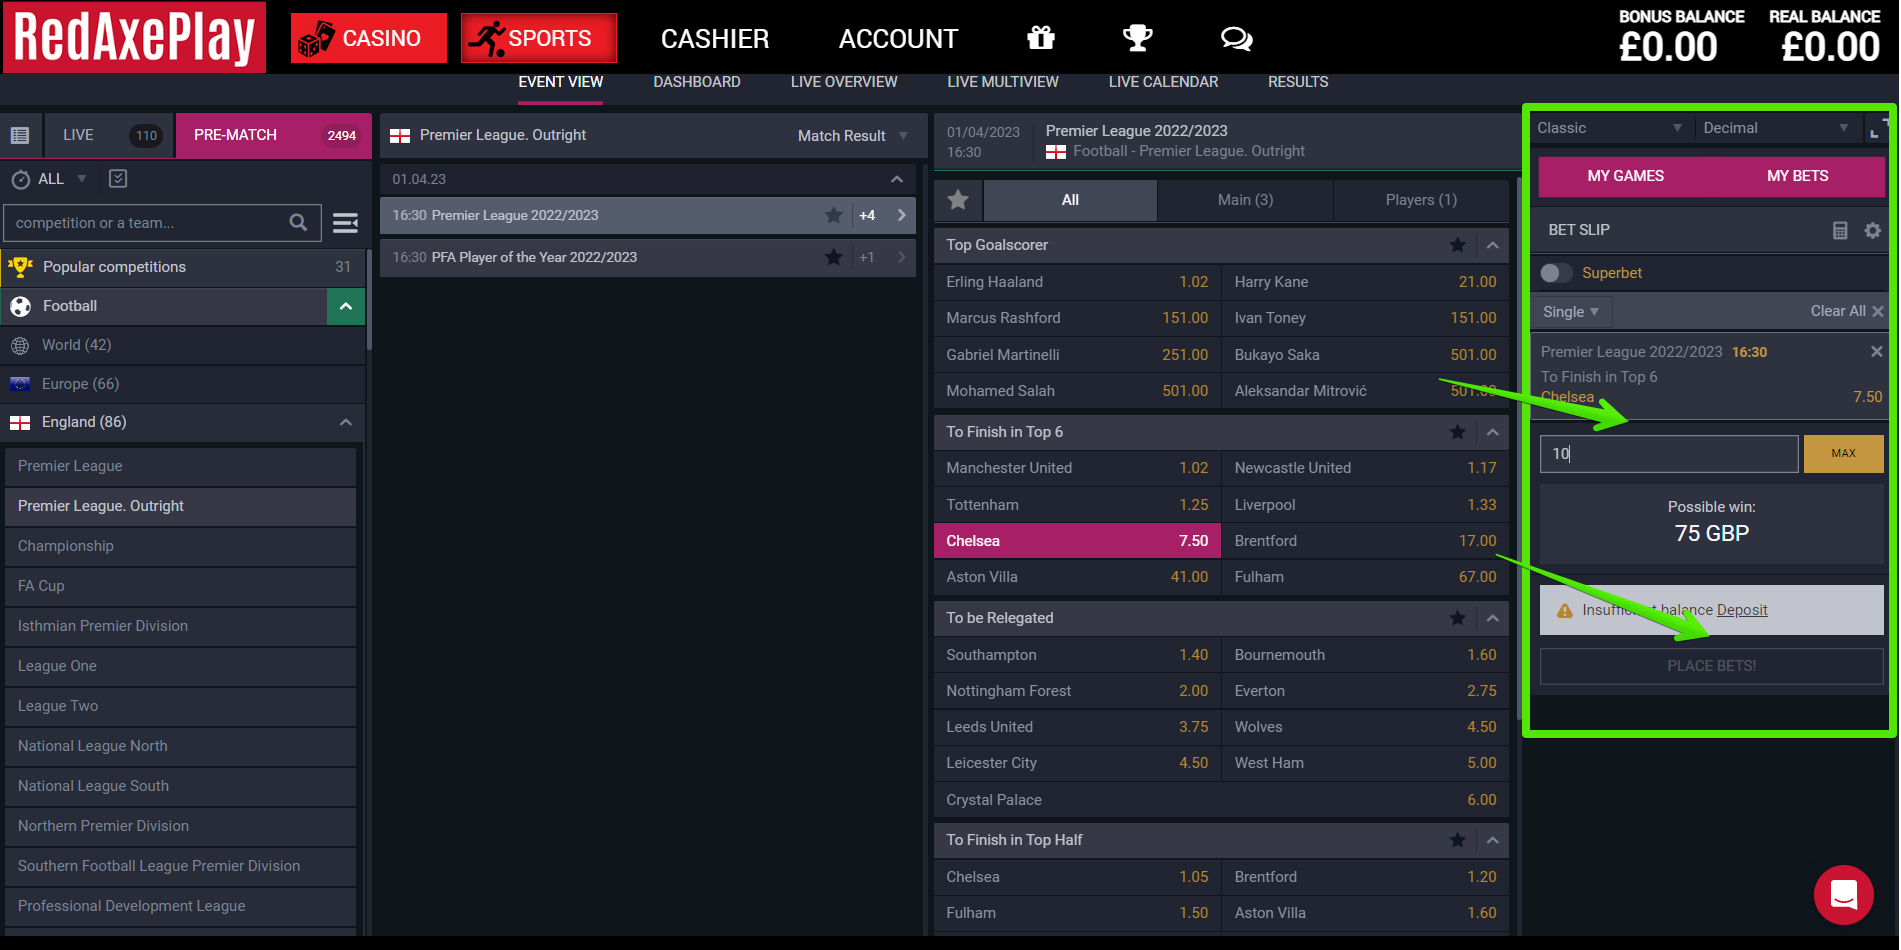Click the favorites star tab in markets

958,200
